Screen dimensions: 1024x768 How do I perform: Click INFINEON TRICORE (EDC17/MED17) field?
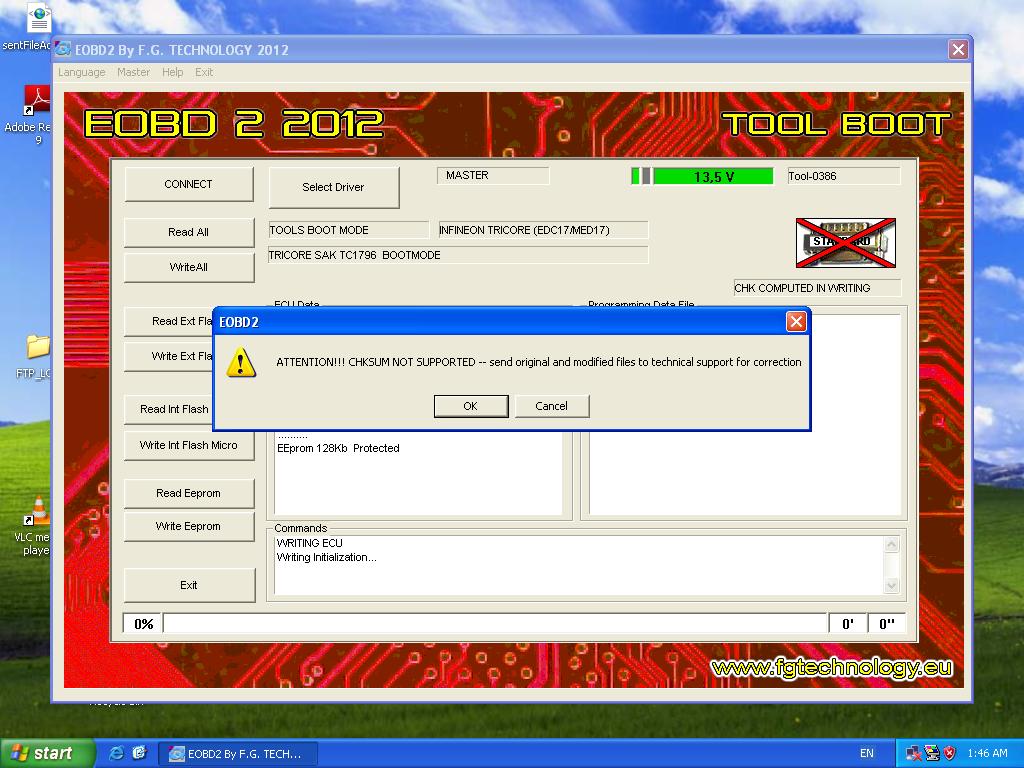click(543, 230)
